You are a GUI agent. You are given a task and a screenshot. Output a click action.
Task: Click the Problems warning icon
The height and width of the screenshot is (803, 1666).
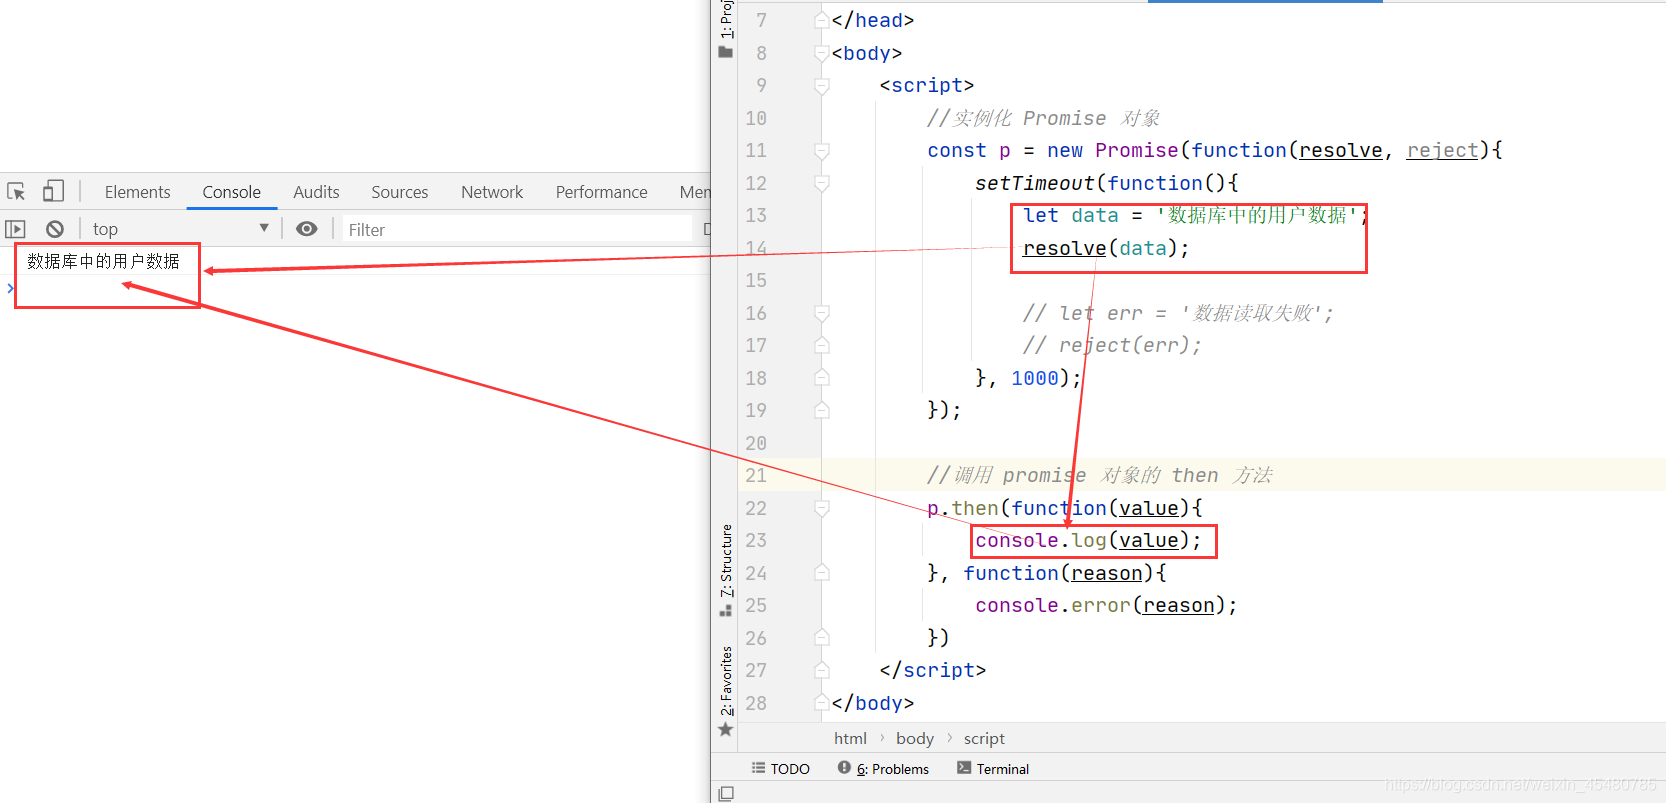tap(844, 767)
